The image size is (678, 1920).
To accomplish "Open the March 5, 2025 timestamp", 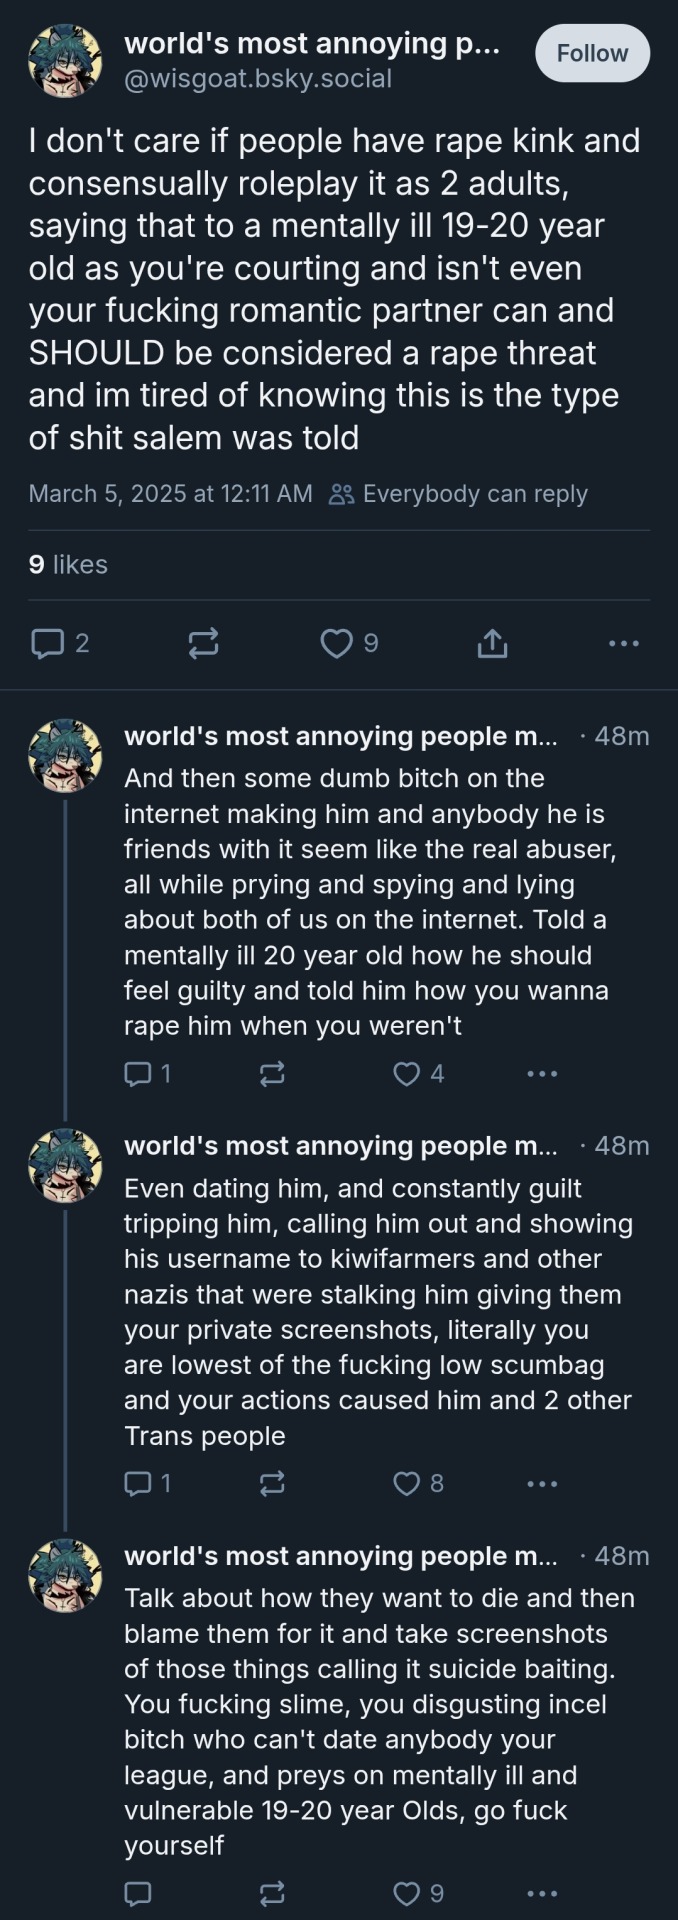I will coord(170,494).
